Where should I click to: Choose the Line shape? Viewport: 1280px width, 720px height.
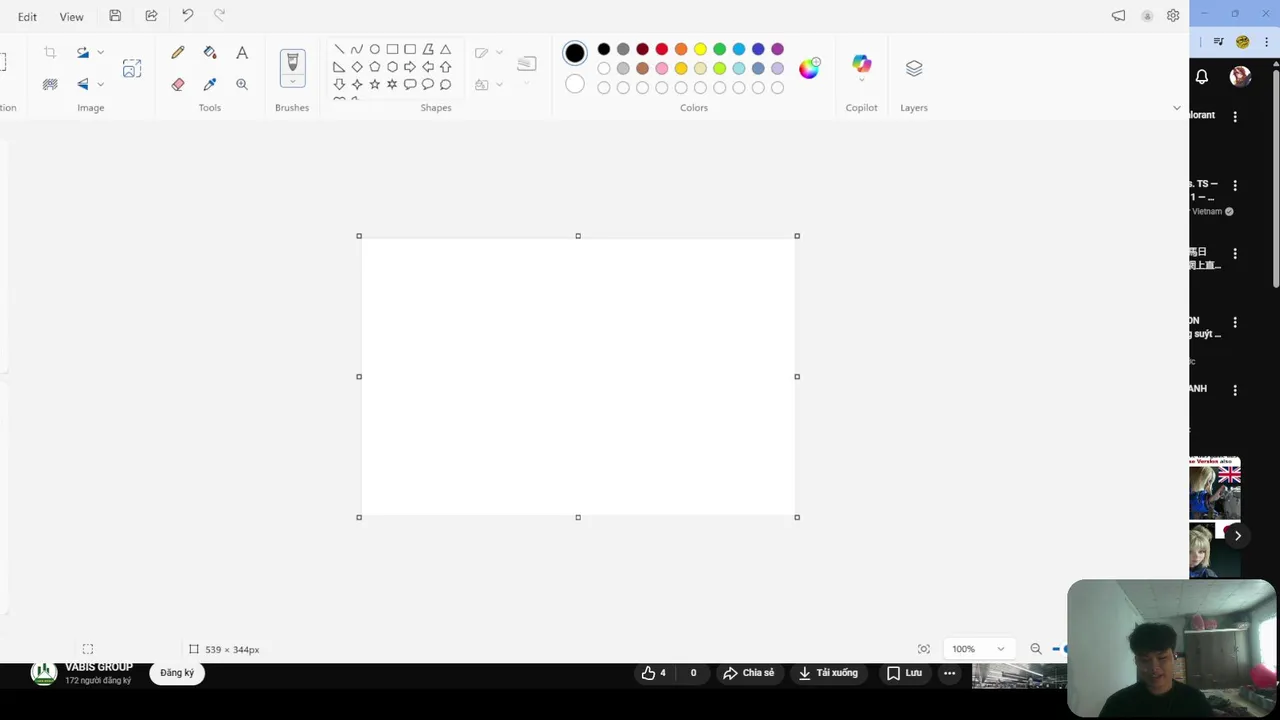tap(339, 49)
